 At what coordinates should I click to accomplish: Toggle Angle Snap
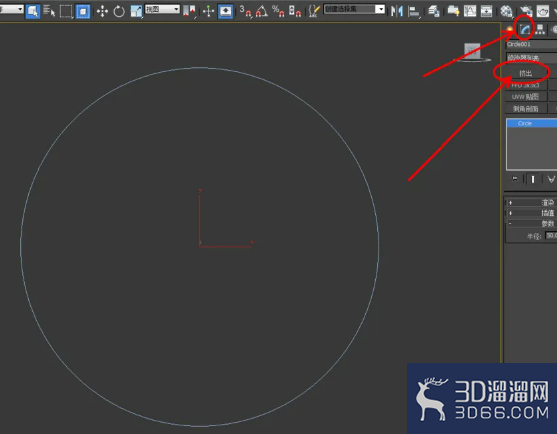click(x=262, y=11)
